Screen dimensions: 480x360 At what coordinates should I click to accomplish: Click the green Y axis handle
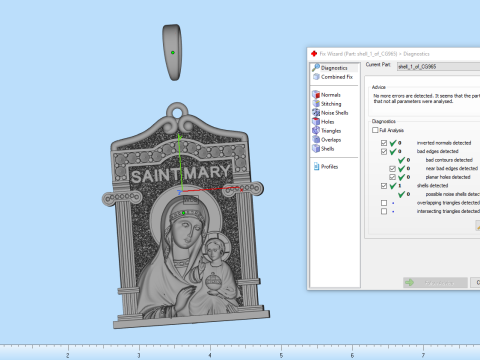(179, 137)
